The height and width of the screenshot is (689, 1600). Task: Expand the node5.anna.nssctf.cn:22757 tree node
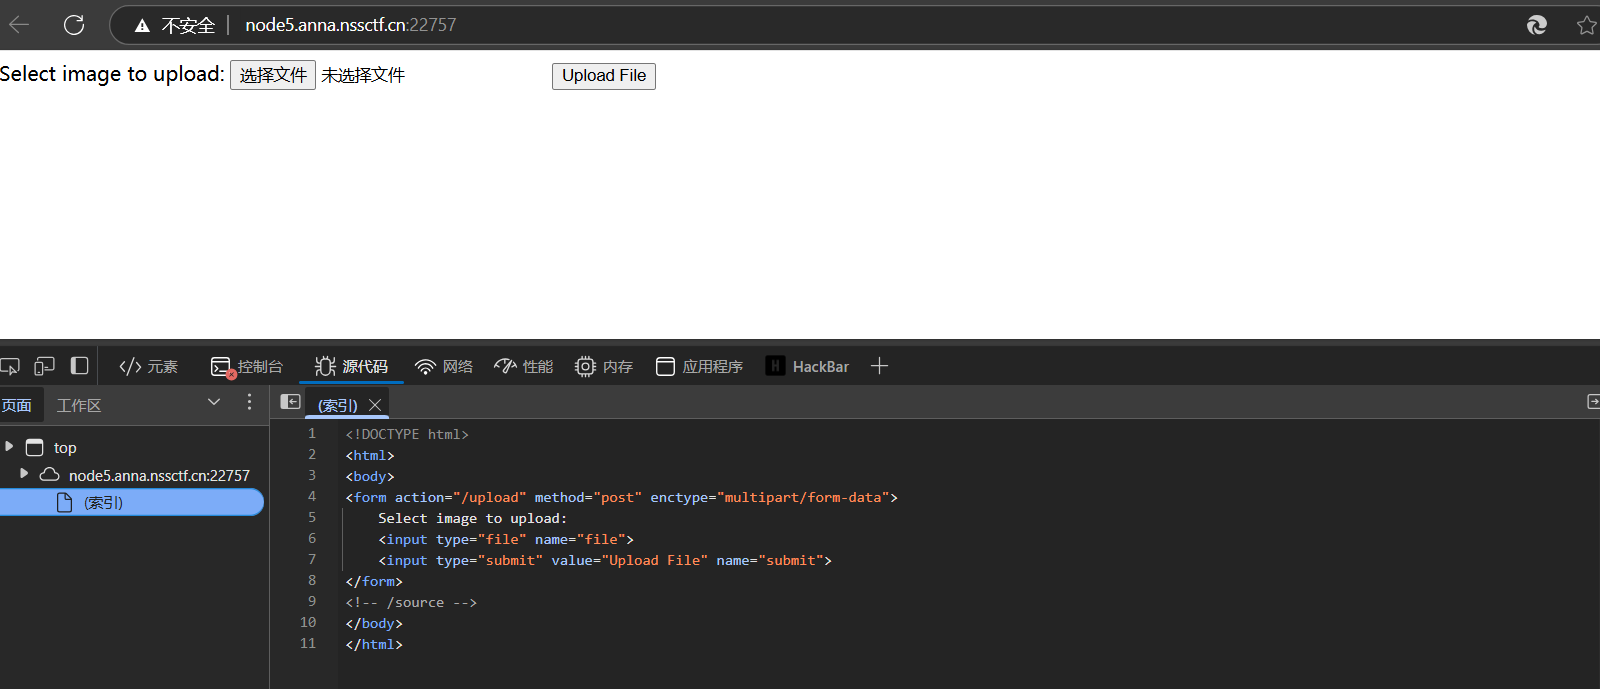(x=24, y=474)
